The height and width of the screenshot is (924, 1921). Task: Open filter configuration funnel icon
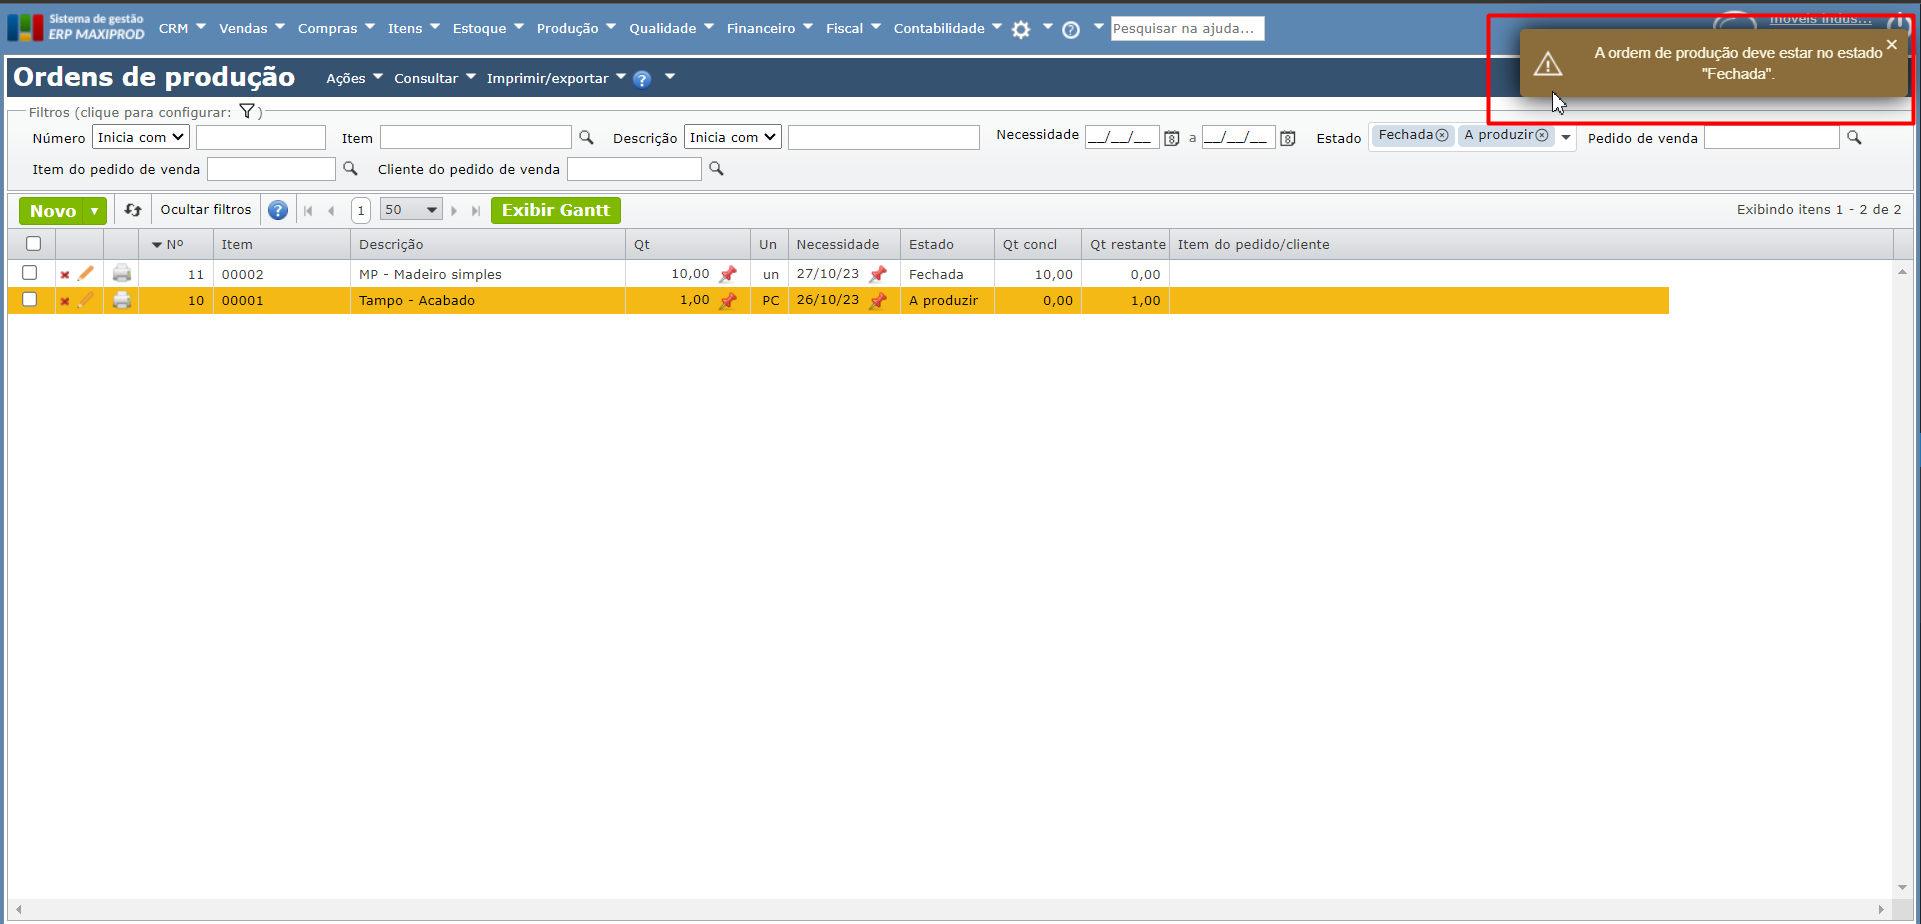pos(247,111)
